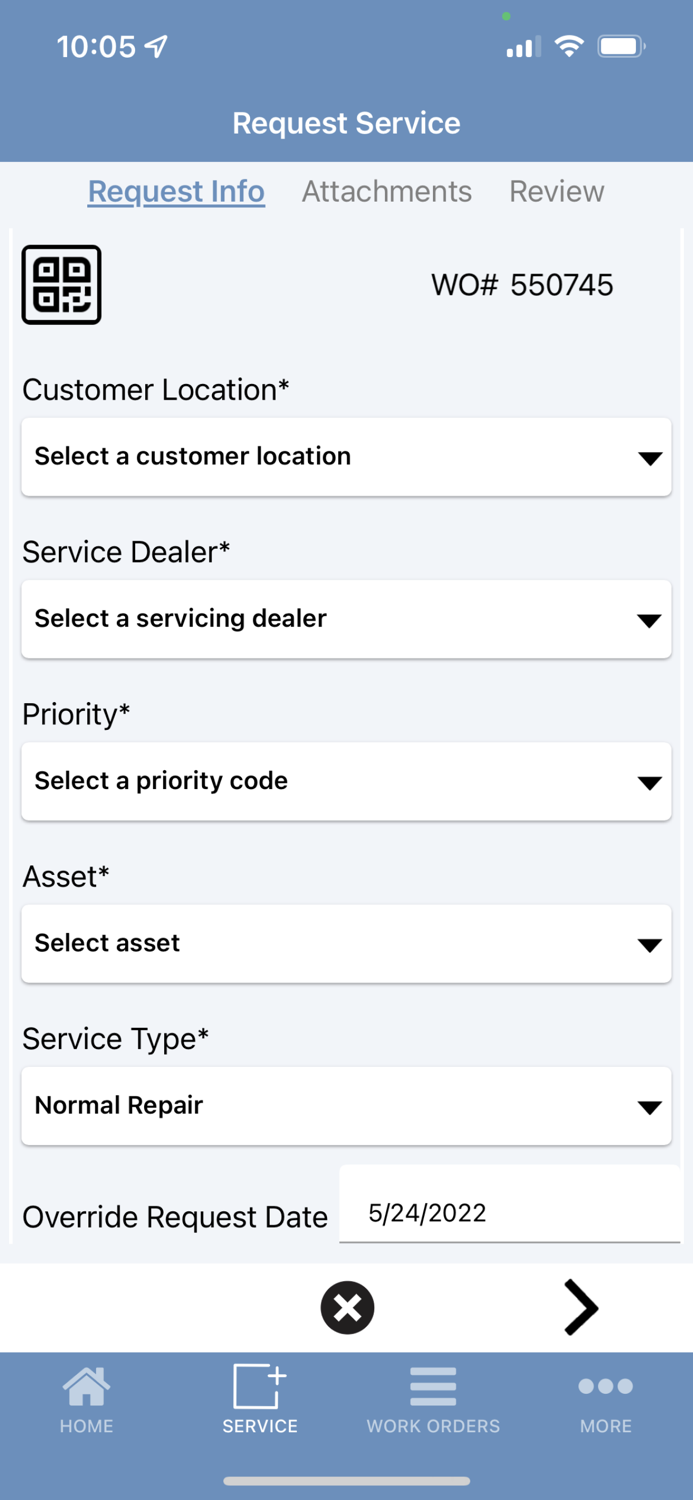Viewport: 693px width, 1500px height.
Task: Tap the Wi-Fi icon in the status bar
Action: tap(569, 45)
